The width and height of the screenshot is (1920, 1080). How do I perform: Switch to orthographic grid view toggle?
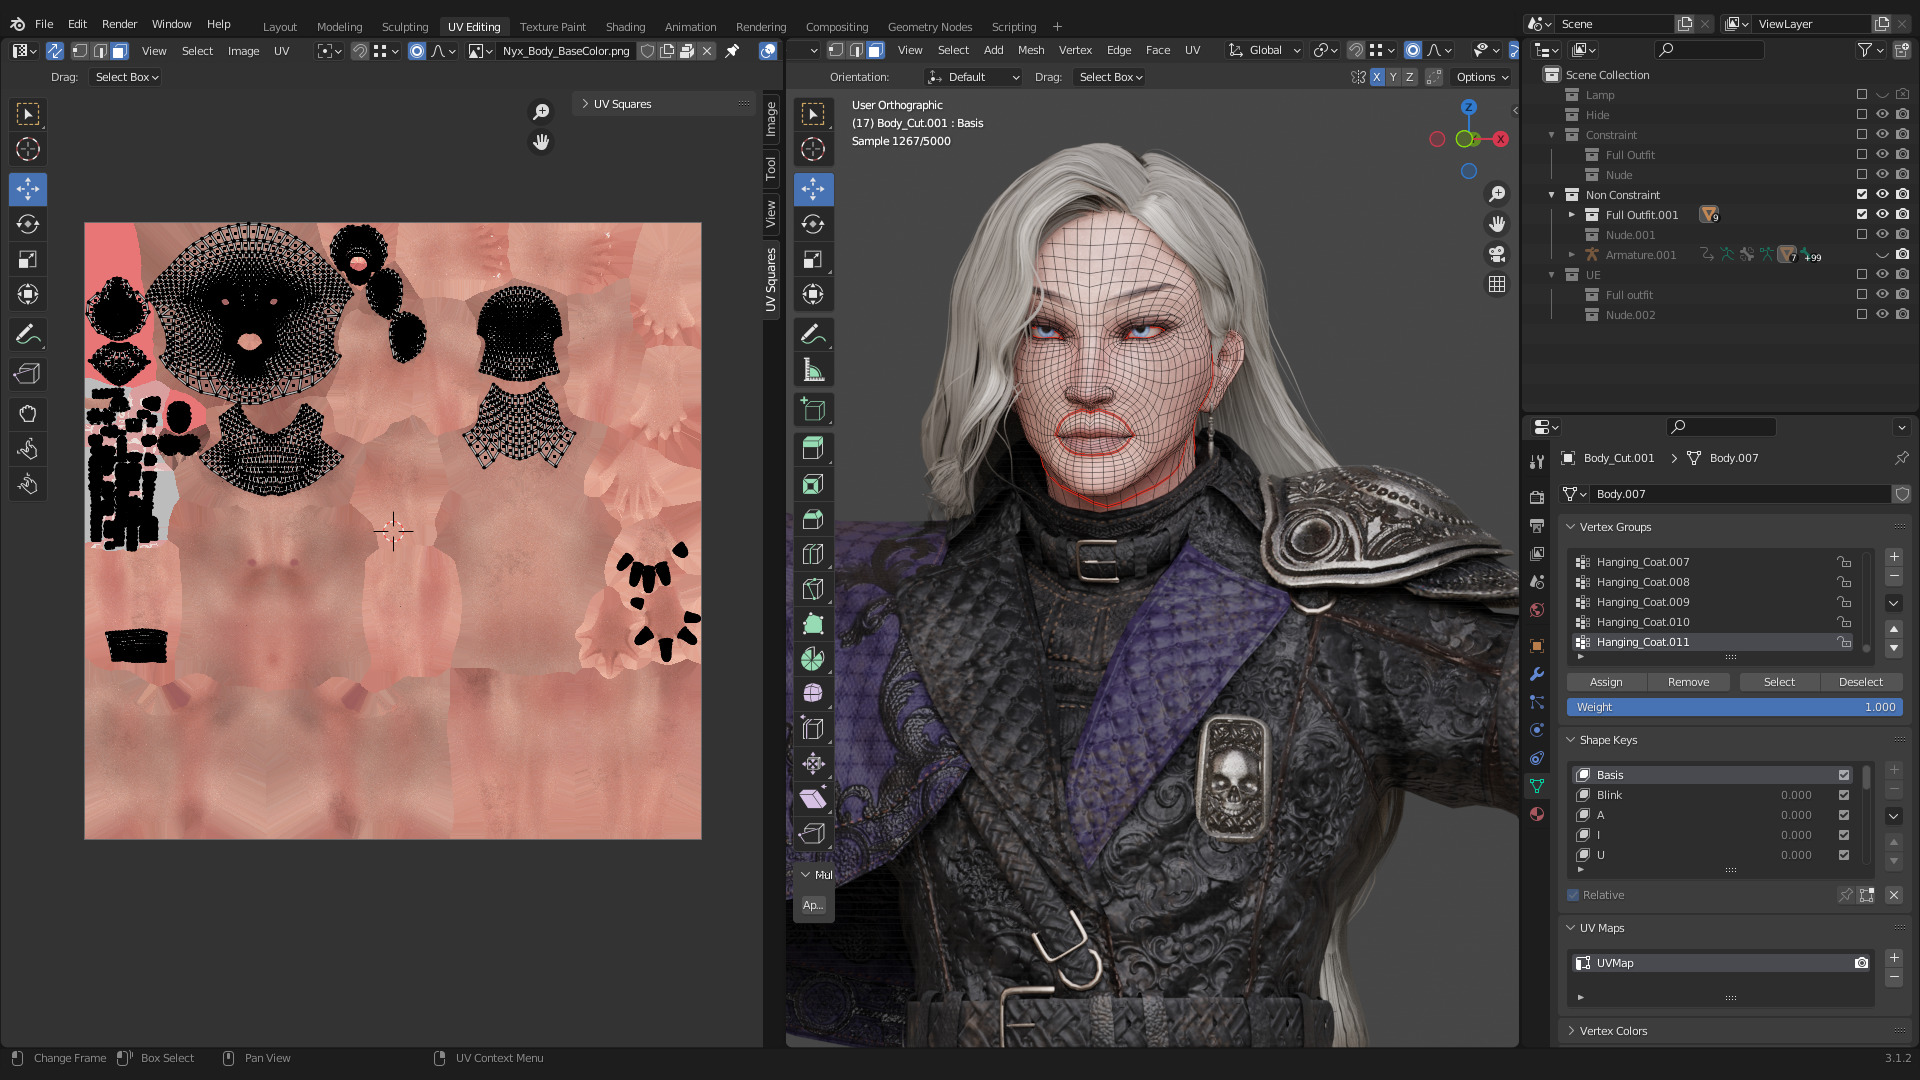click(x=1497, y=285)
